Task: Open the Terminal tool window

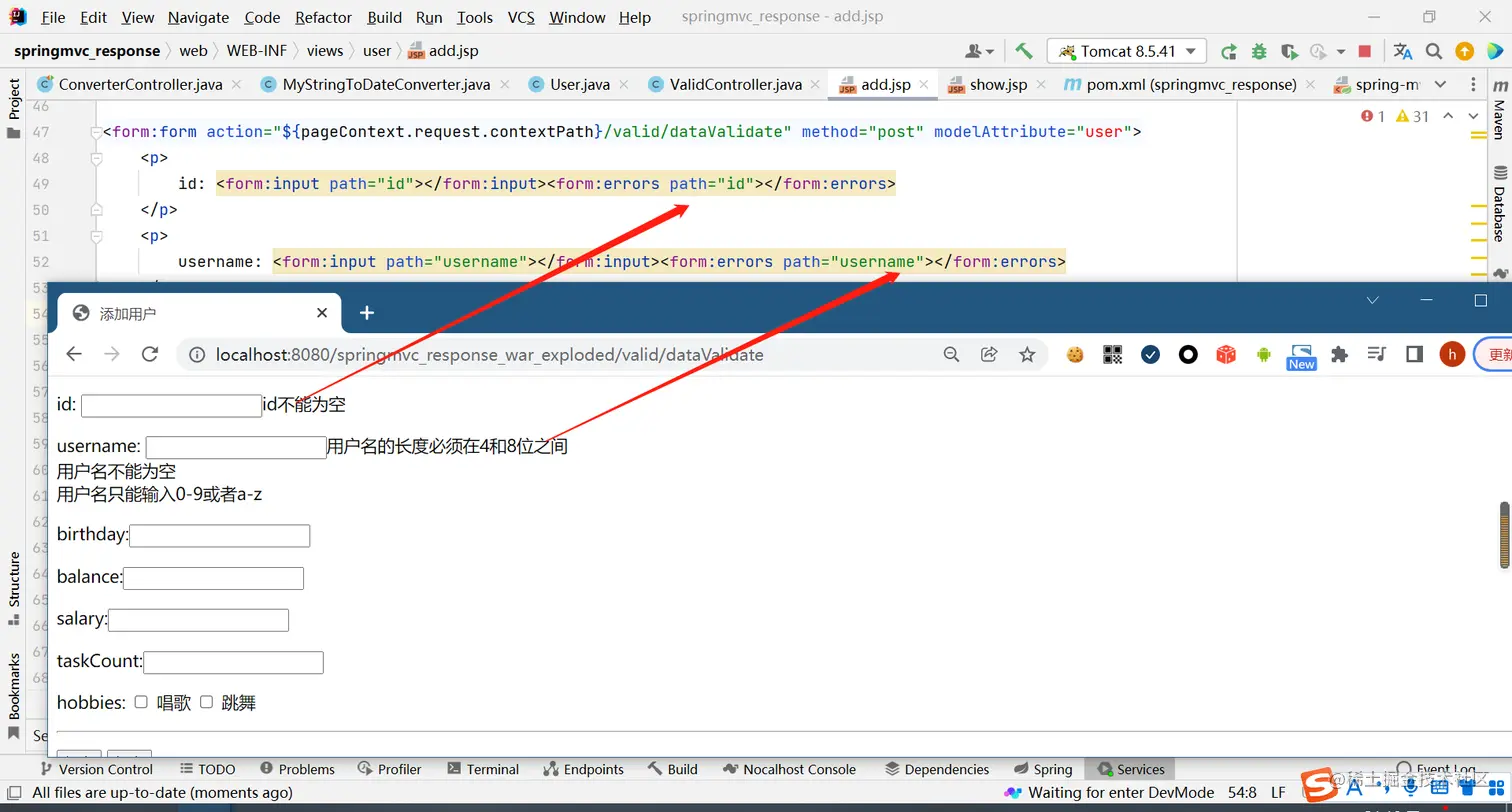Action: pos(483,769)
